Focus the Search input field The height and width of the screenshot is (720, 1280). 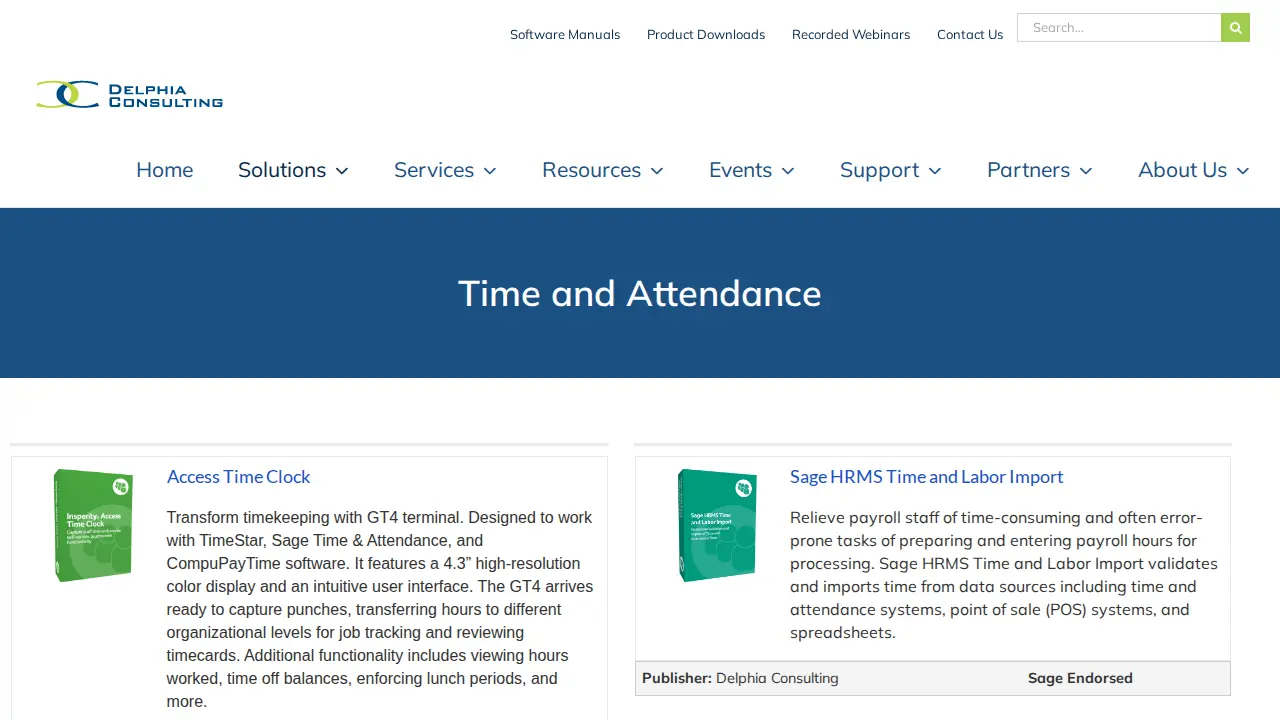[x=1119, y=28]
